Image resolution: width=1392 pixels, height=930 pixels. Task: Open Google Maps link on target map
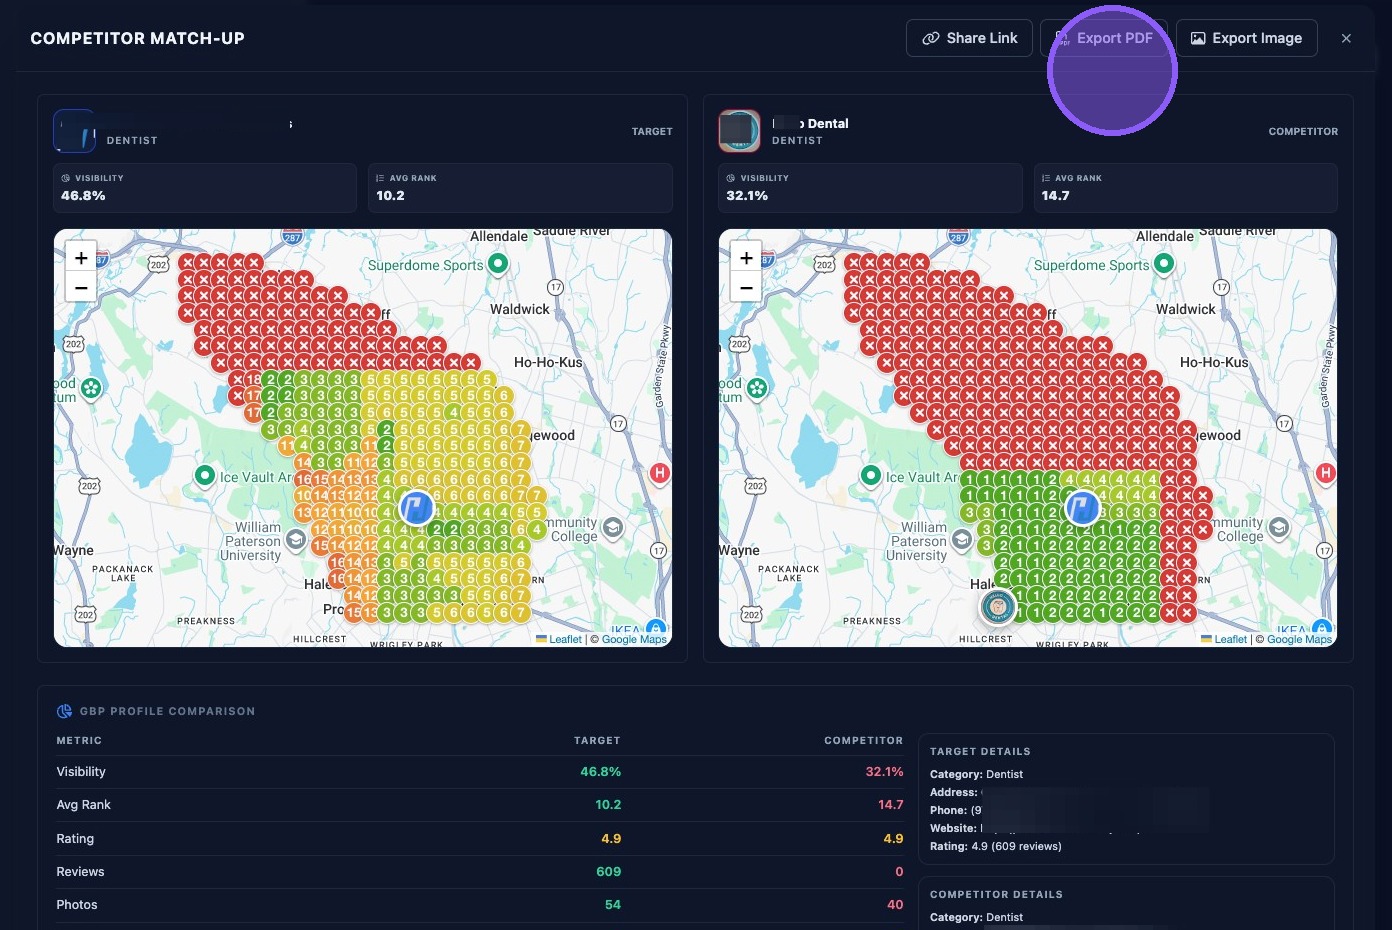[634, 639]
